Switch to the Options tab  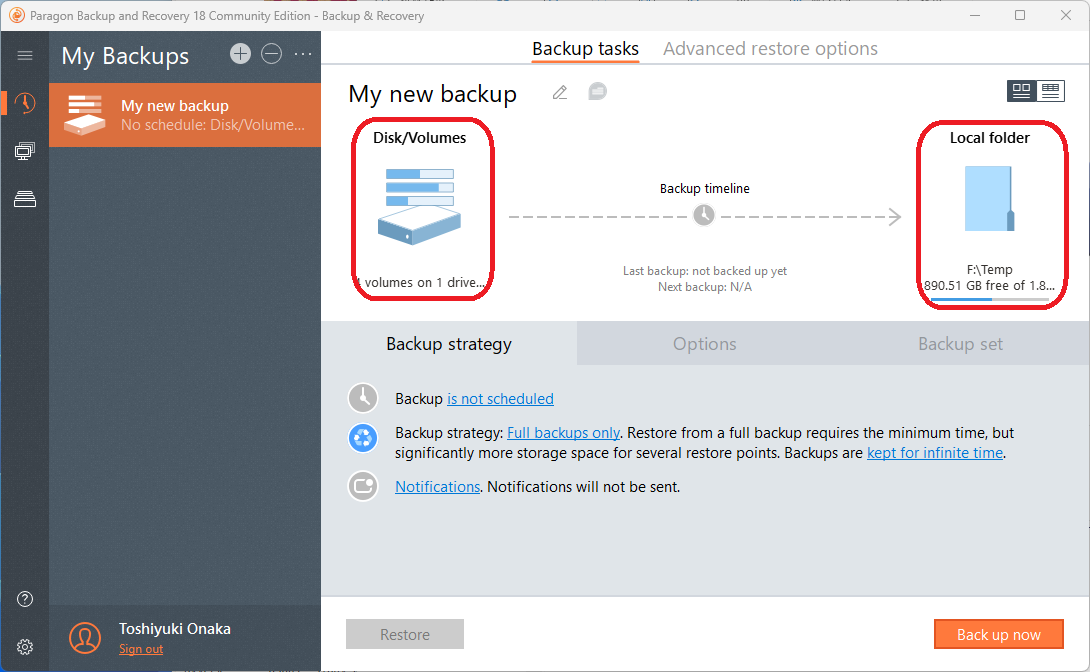click(x=704, y=344)
